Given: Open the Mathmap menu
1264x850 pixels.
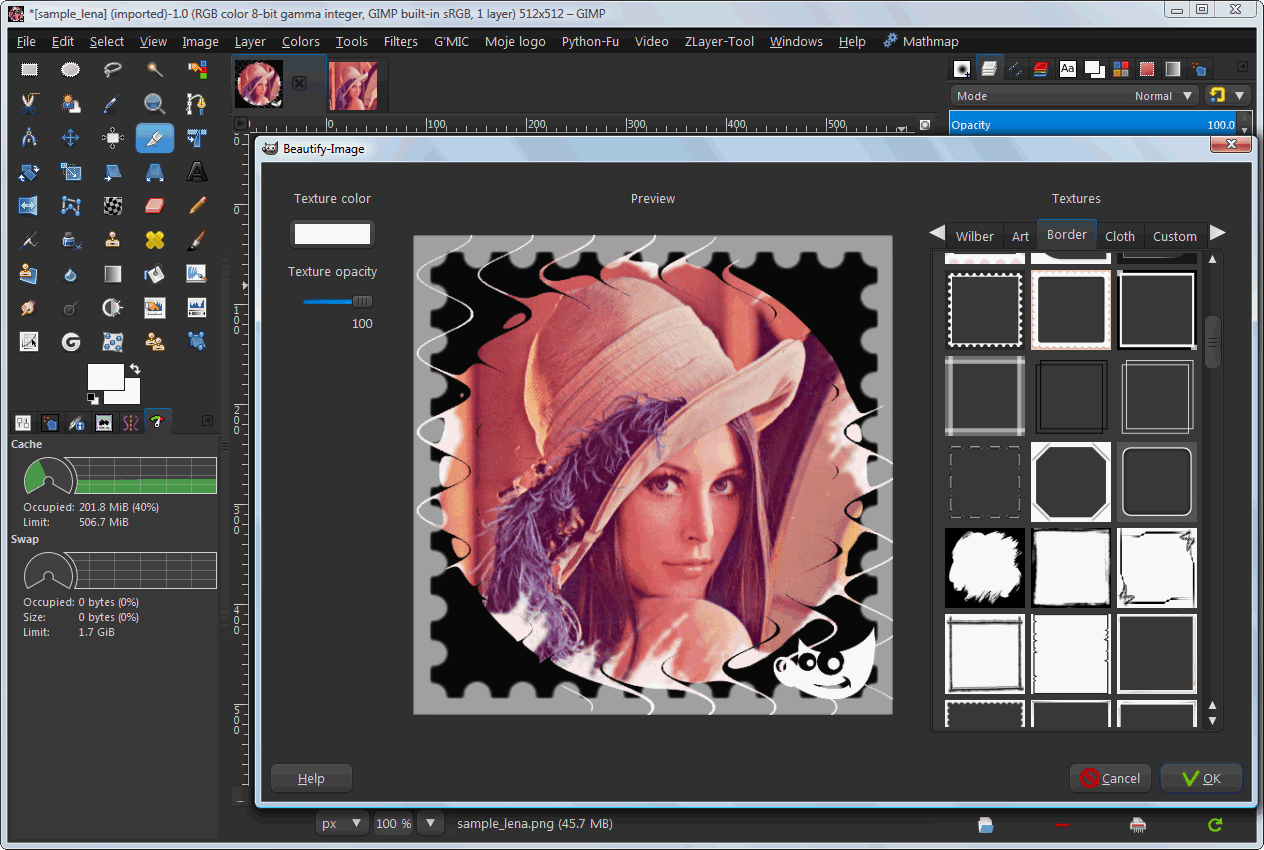Looking at the screenshot, I should 921,41.
